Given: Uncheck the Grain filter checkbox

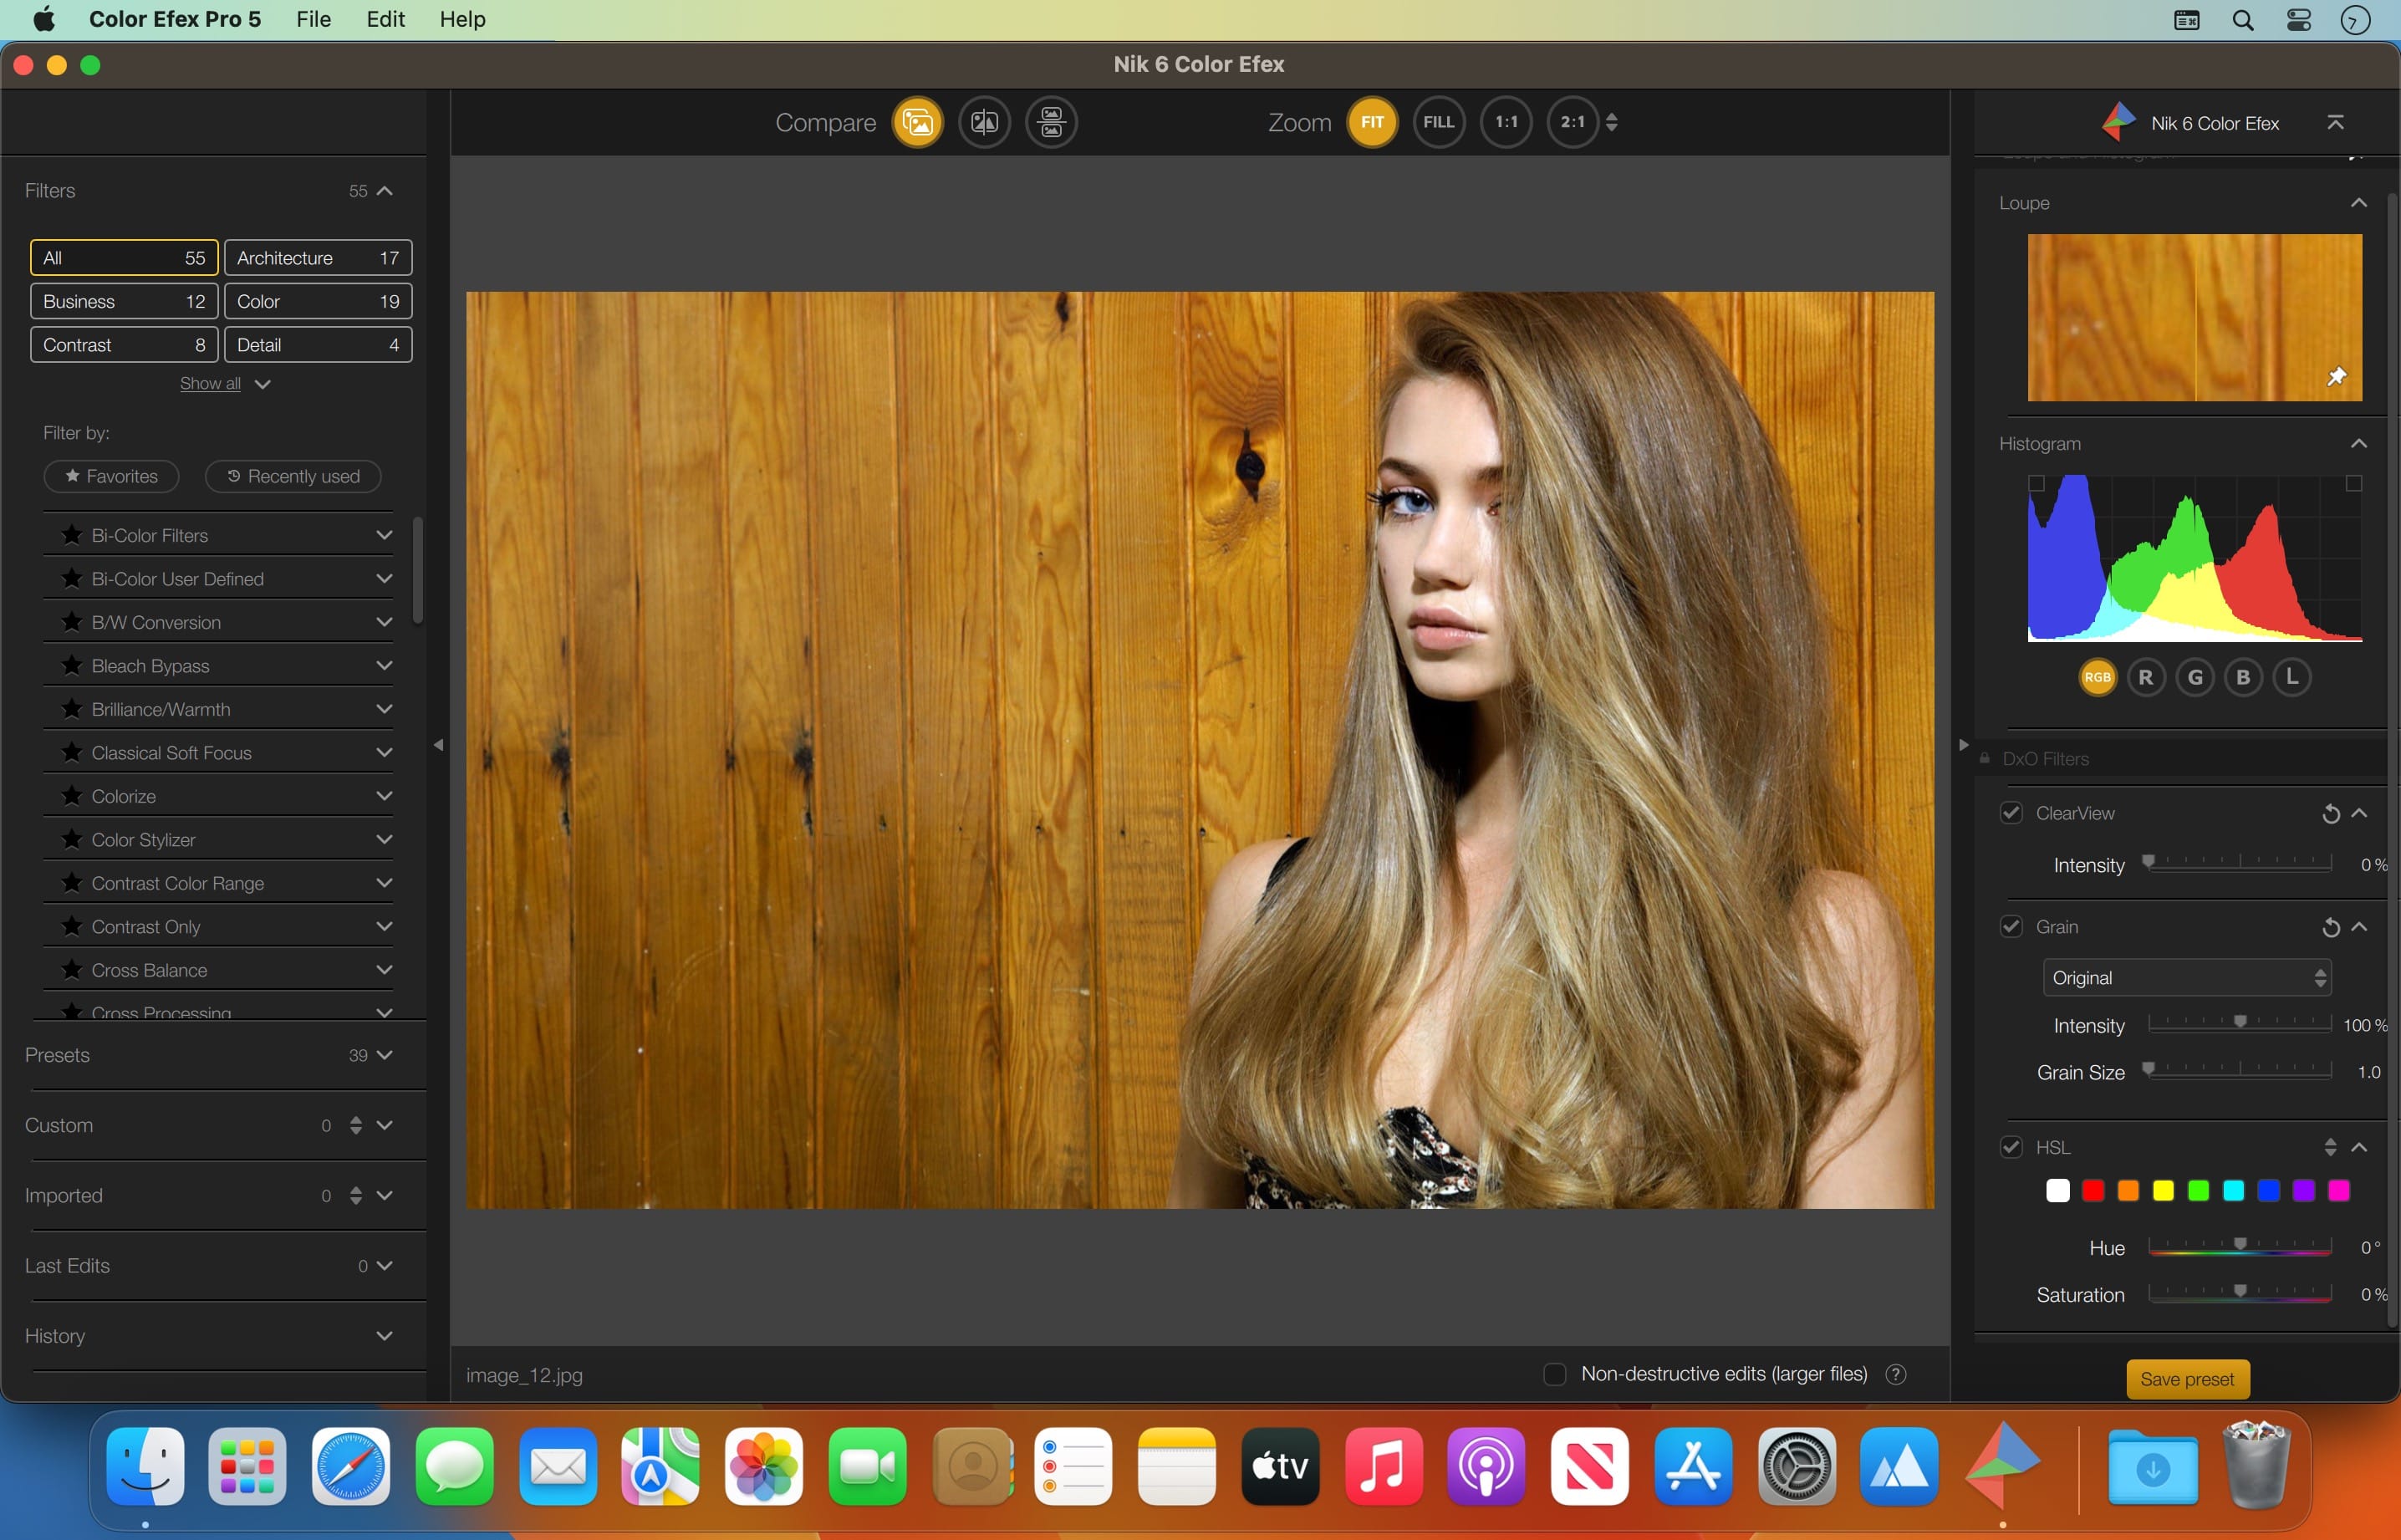Looking at the screenshot, I should 2011,927.
